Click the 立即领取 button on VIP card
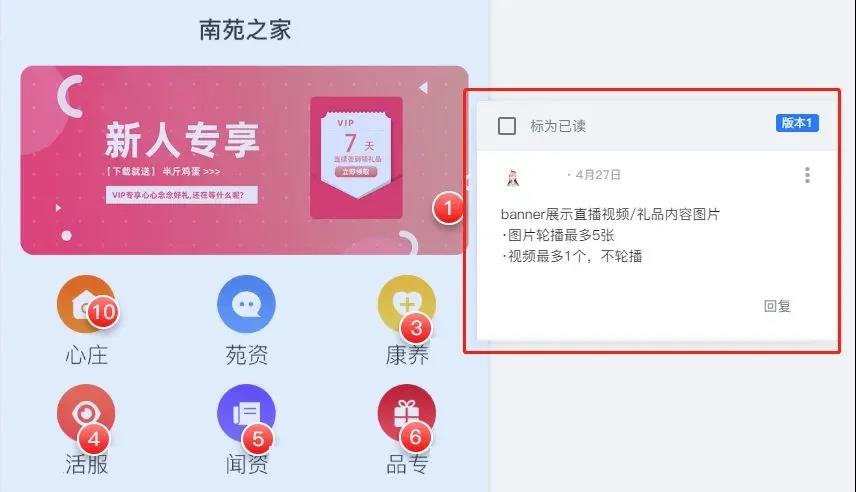 click(x=356, y=171)
